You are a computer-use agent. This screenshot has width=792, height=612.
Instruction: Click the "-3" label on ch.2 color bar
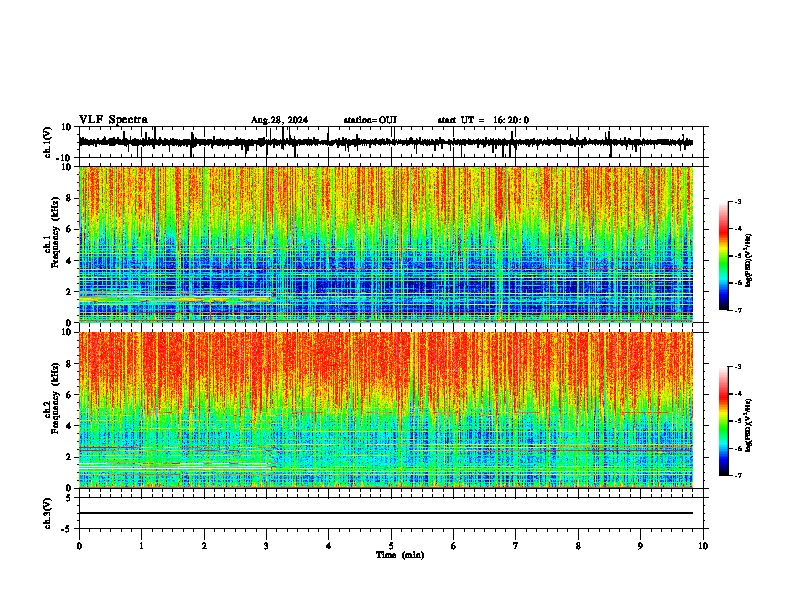tap(738, 367)
